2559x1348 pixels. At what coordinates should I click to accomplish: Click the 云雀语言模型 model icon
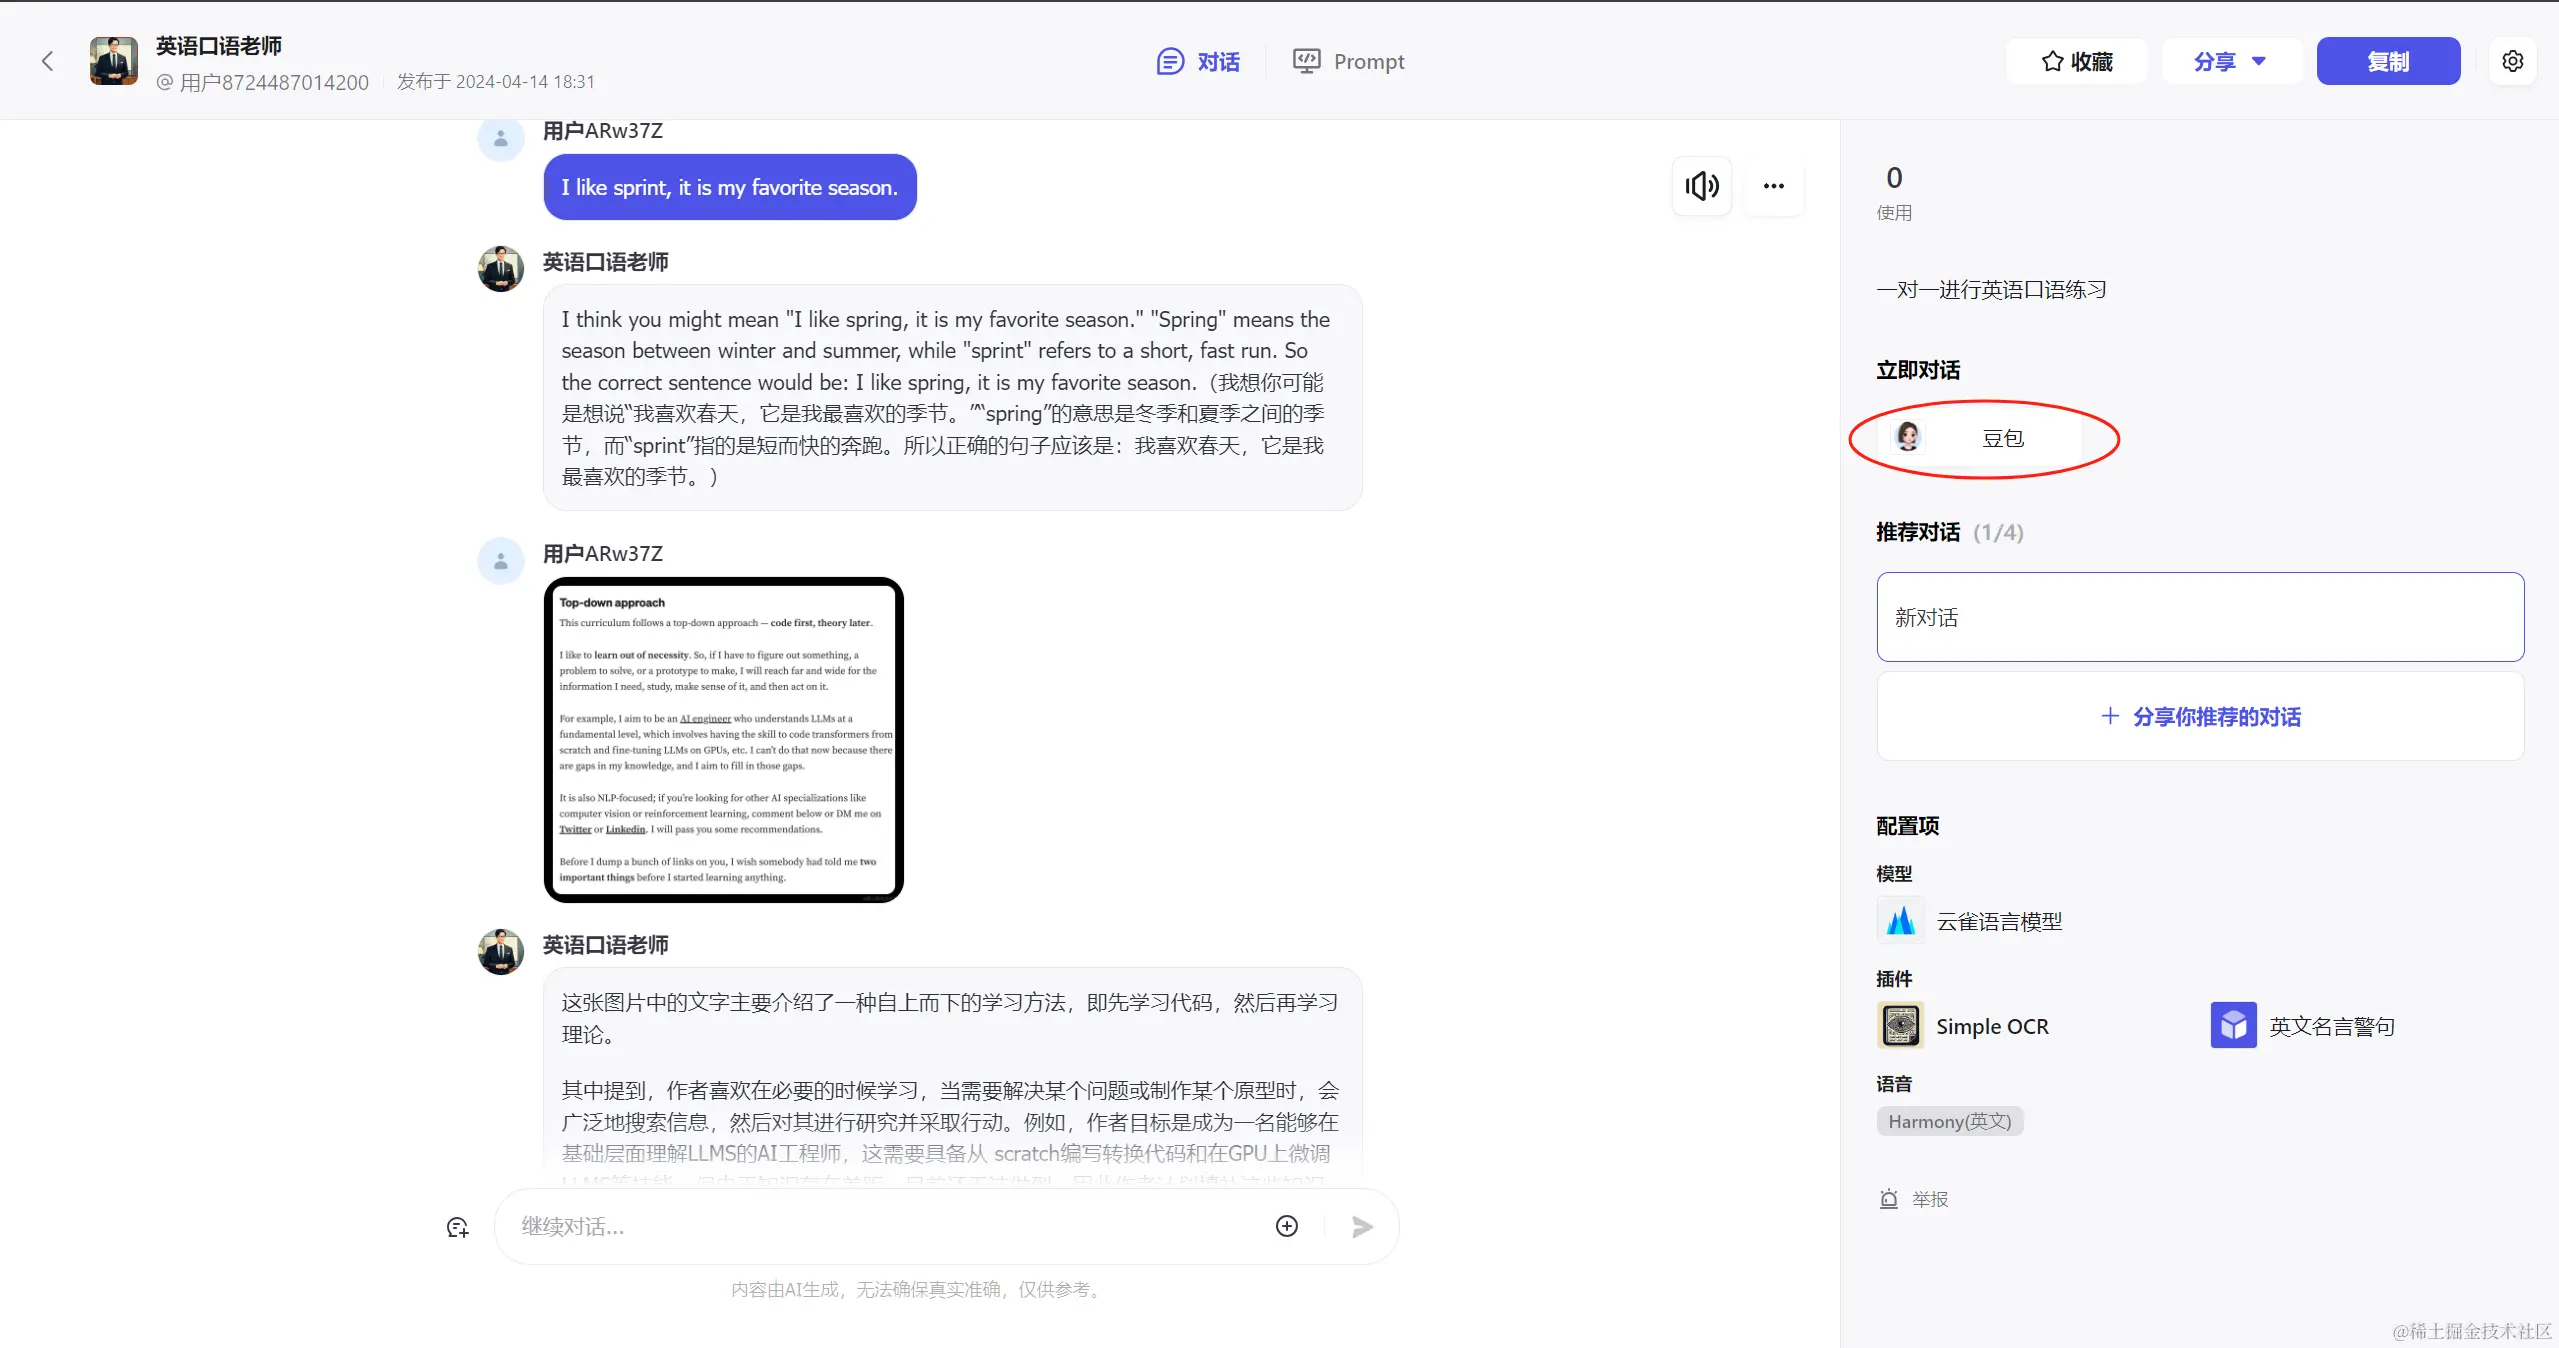coord(1900,921)
